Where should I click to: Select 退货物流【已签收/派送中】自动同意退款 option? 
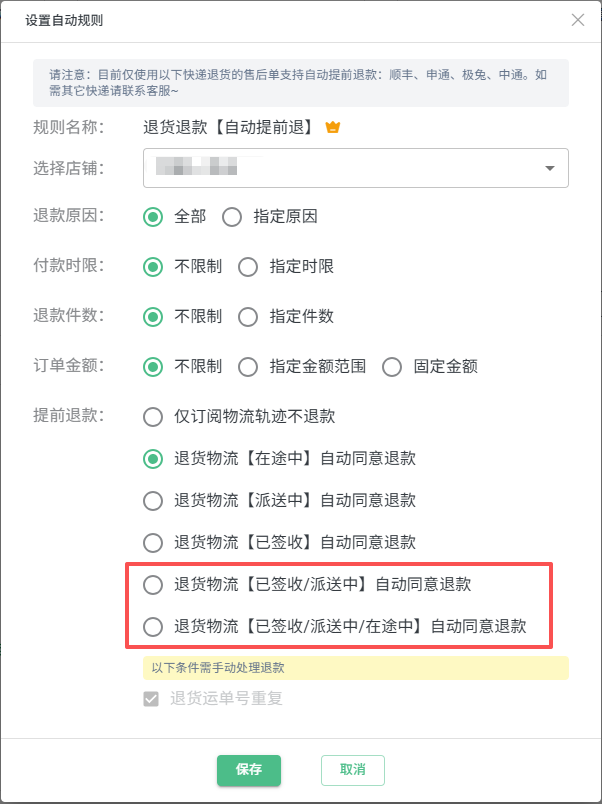[x=153, y=585]
